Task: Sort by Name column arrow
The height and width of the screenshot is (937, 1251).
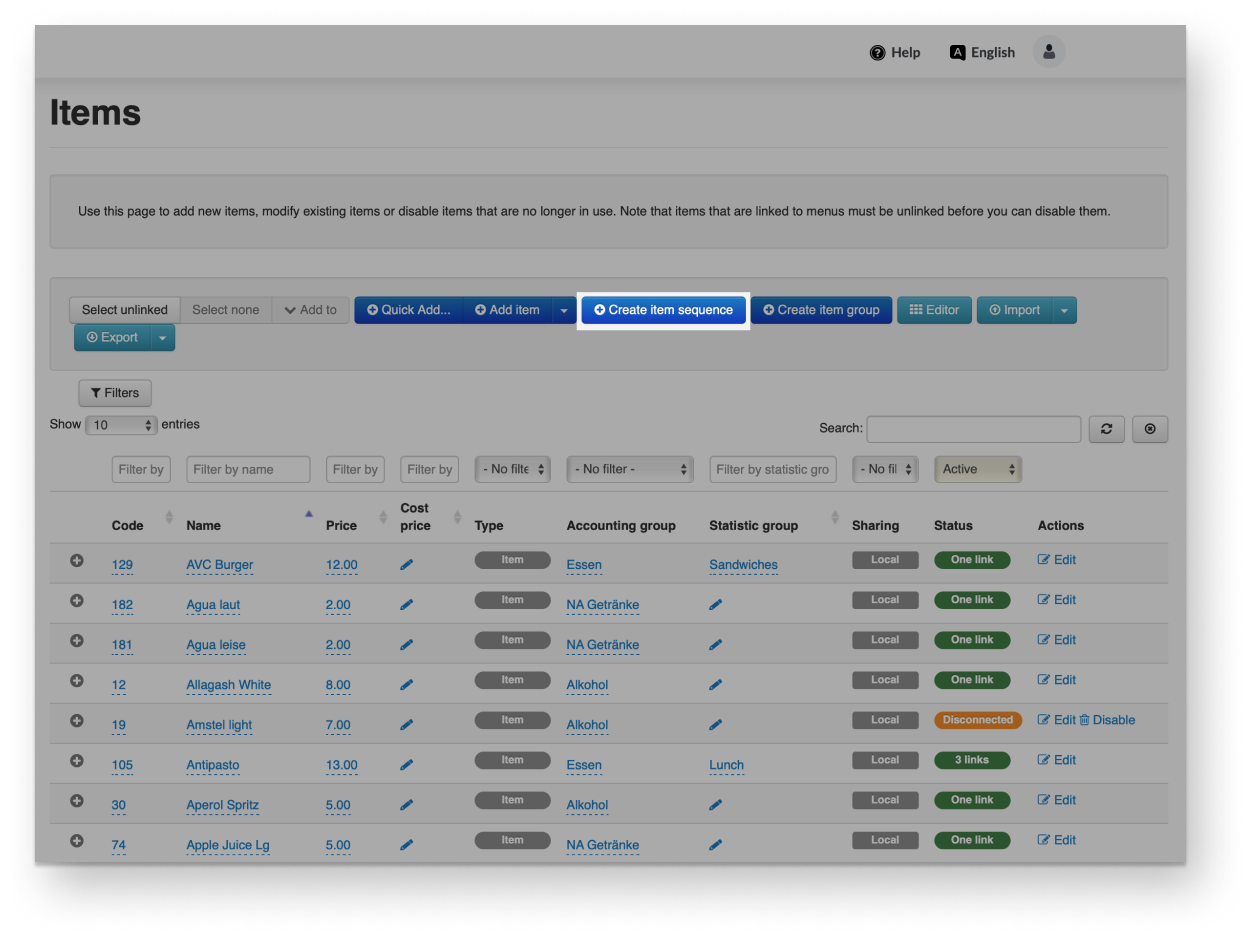Action: click(x=308, y=515)
